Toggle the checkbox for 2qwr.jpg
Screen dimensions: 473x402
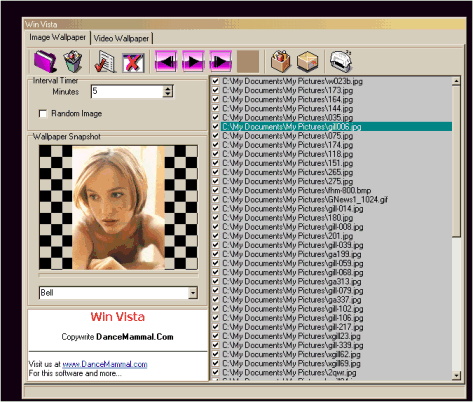pyautogui.click(x=215, y=372)
